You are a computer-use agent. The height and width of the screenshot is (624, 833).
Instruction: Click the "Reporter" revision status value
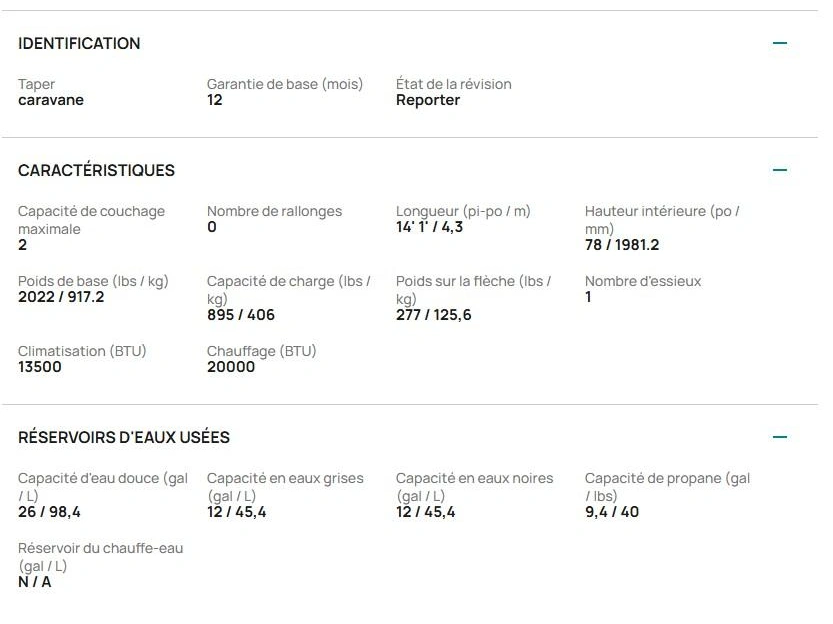click(x=428, y=100)
